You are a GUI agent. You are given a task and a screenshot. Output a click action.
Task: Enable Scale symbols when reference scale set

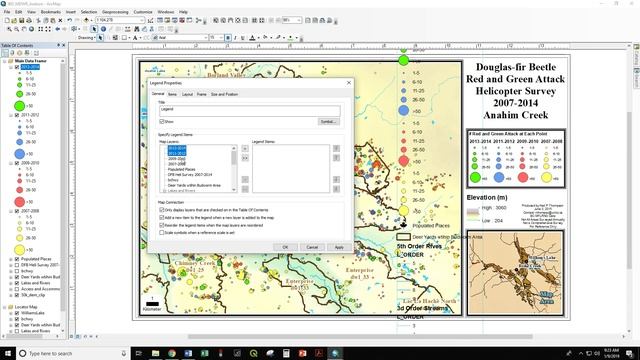click(162, 233)
